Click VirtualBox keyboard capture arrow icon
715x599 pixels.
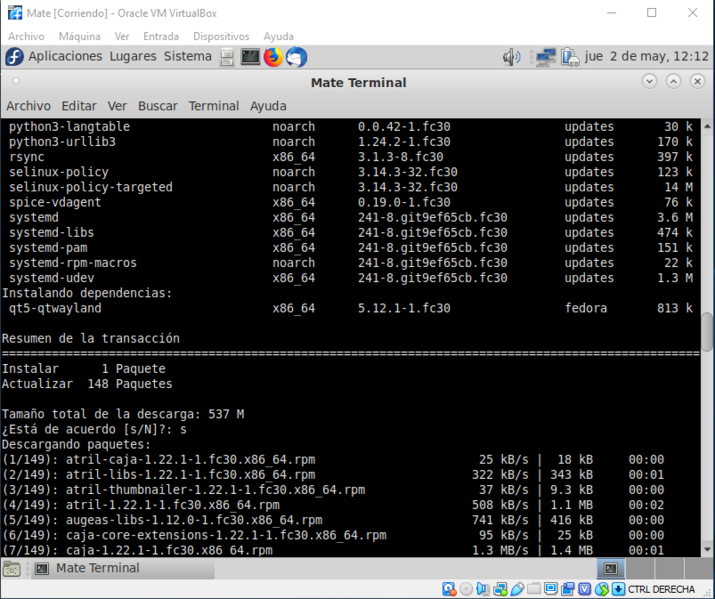click(x=618, y=589)
